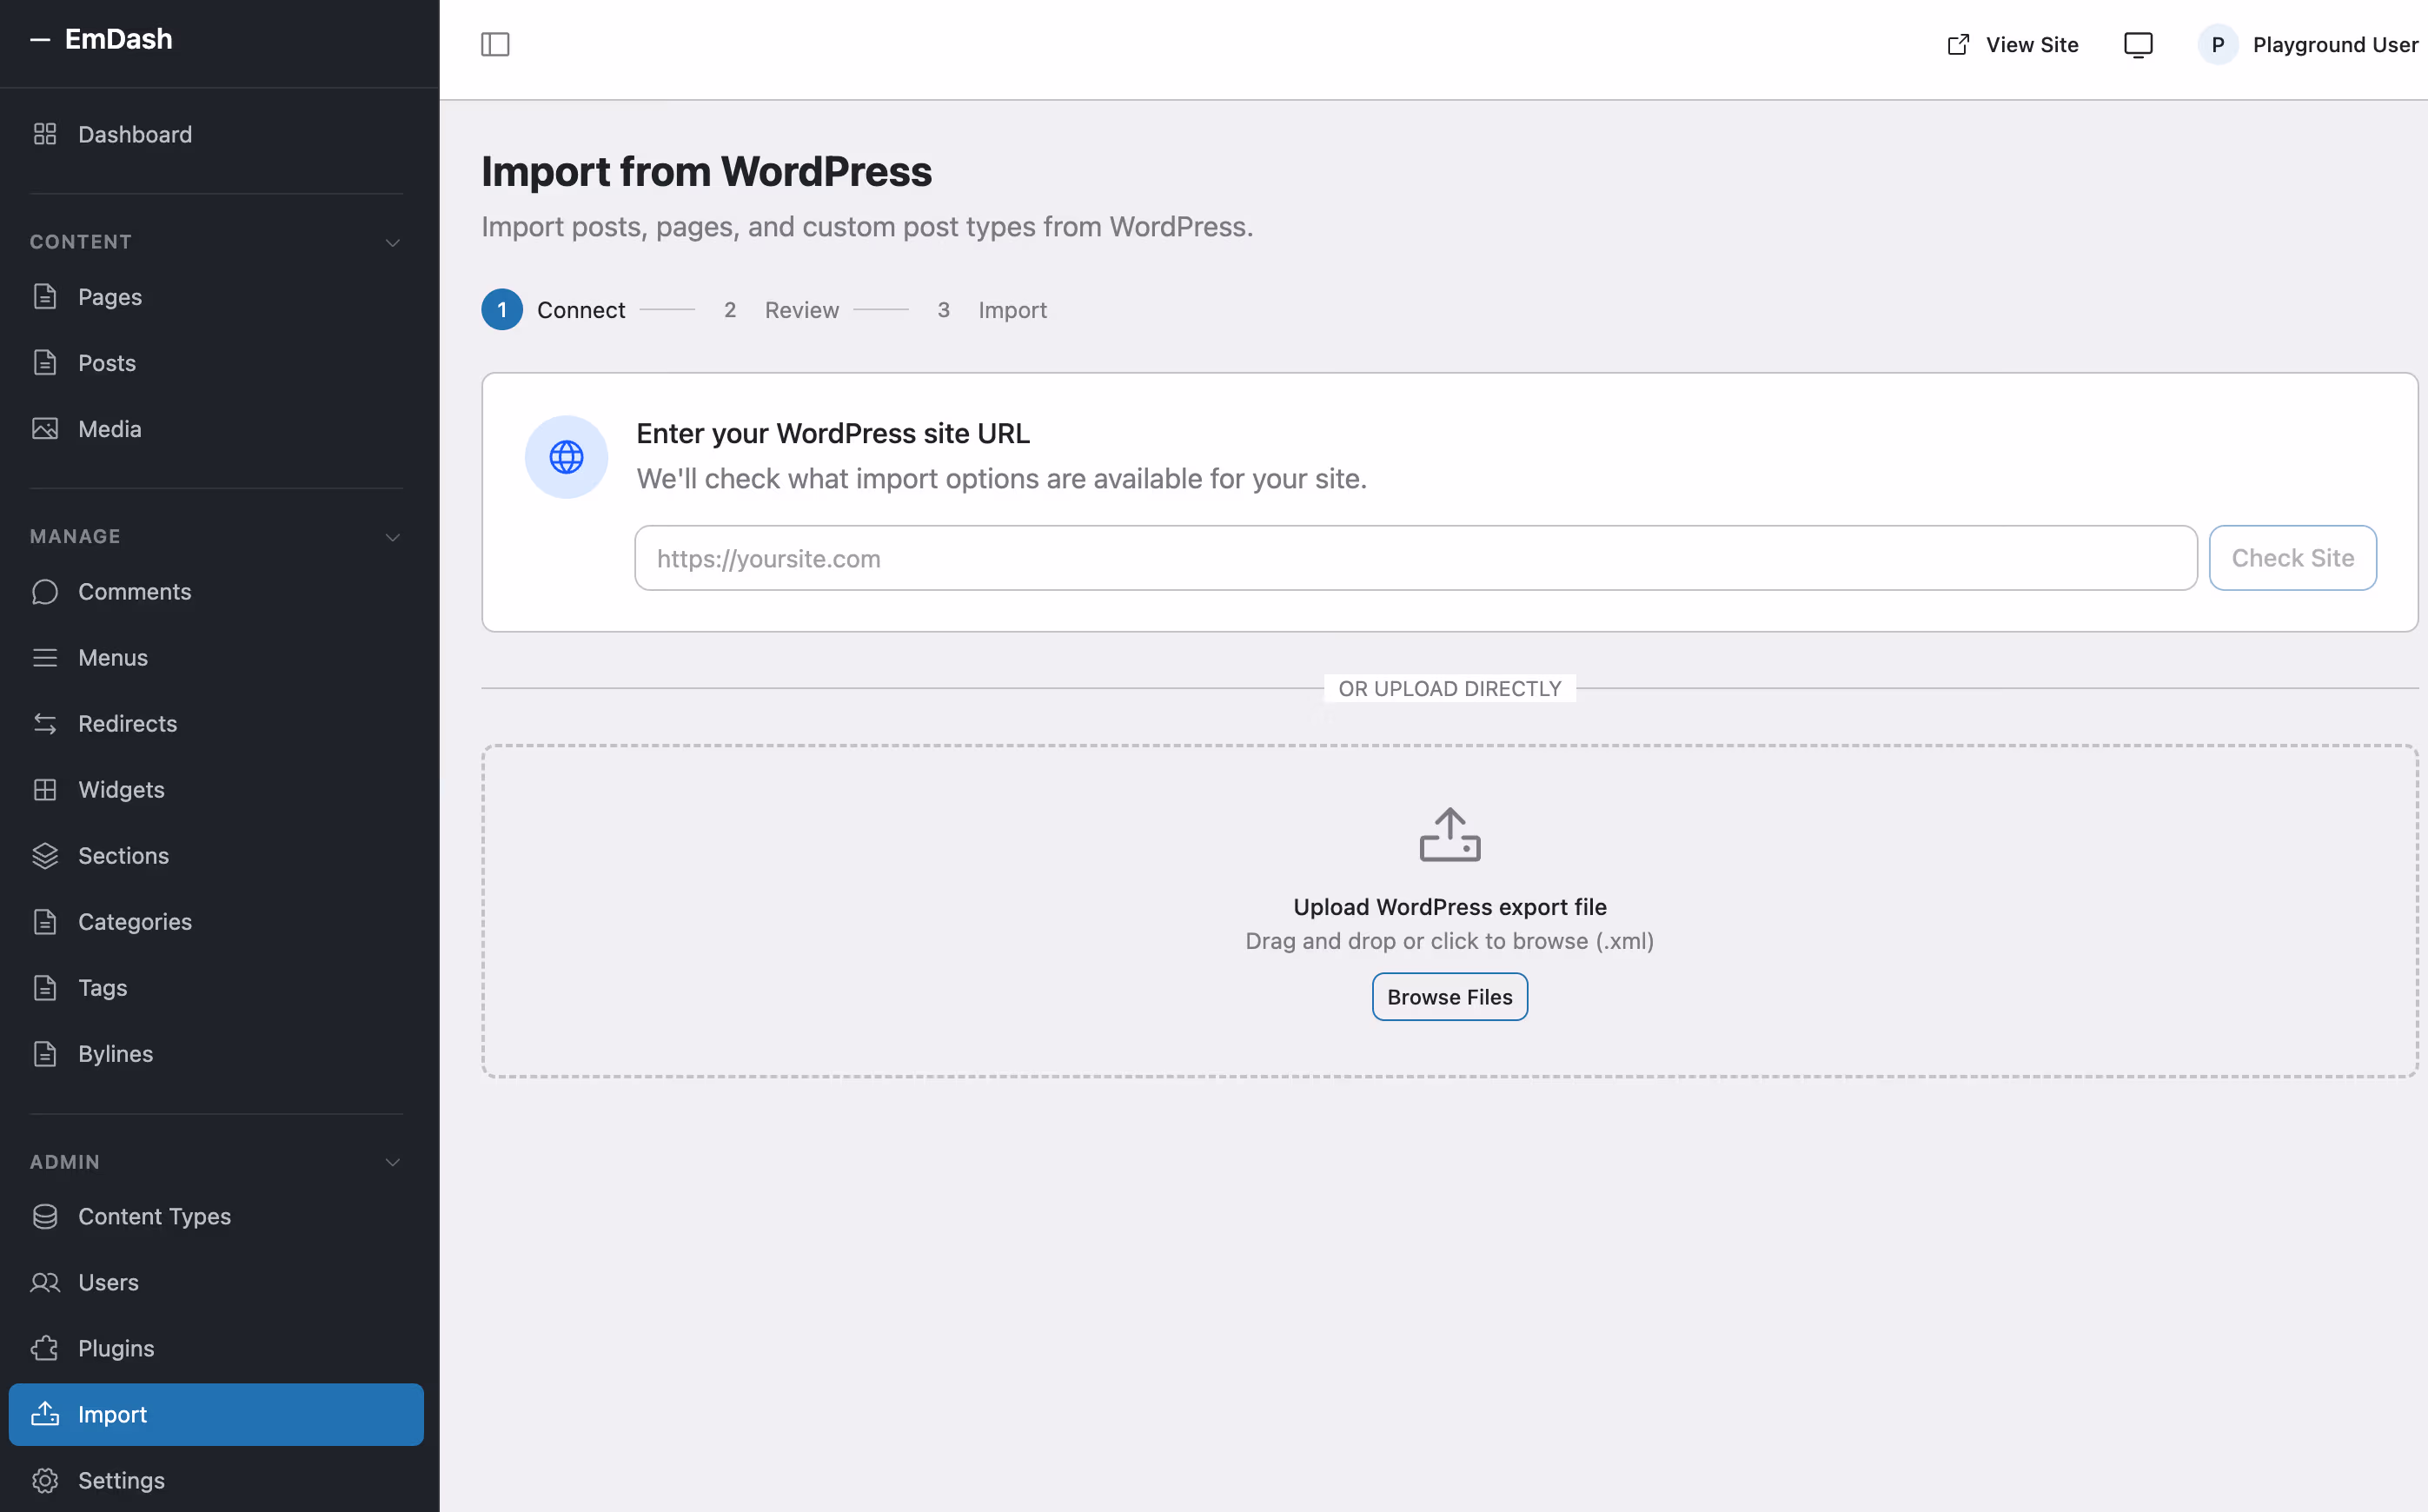
Task: Click the Media image icon
Action: click(x=45, y=429)
